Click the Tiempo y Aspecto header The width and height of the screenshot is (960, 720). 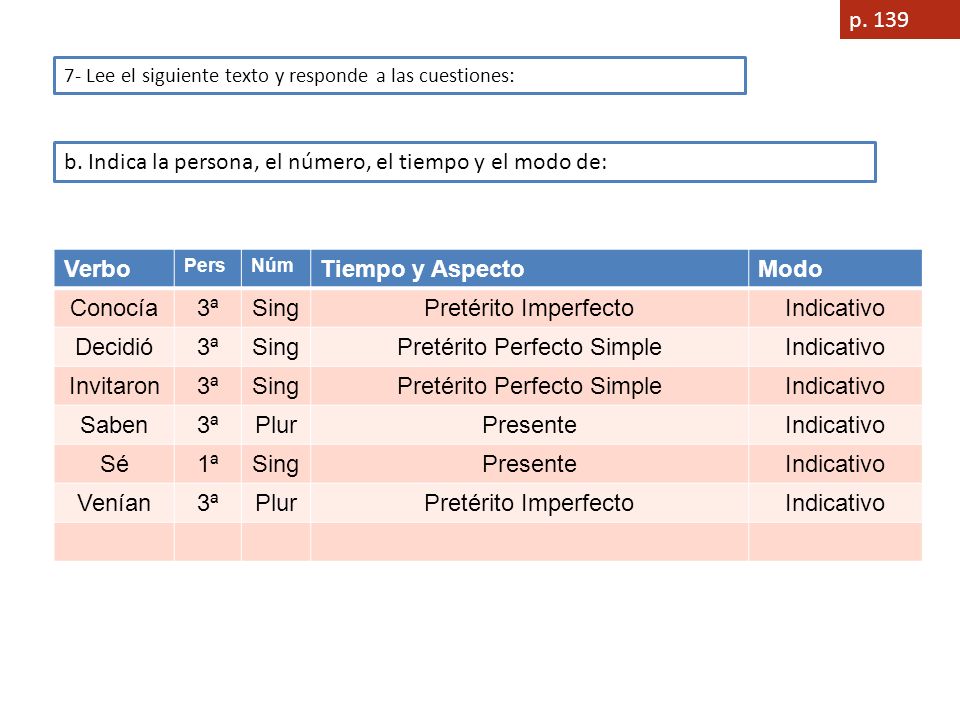coord(529,268)
